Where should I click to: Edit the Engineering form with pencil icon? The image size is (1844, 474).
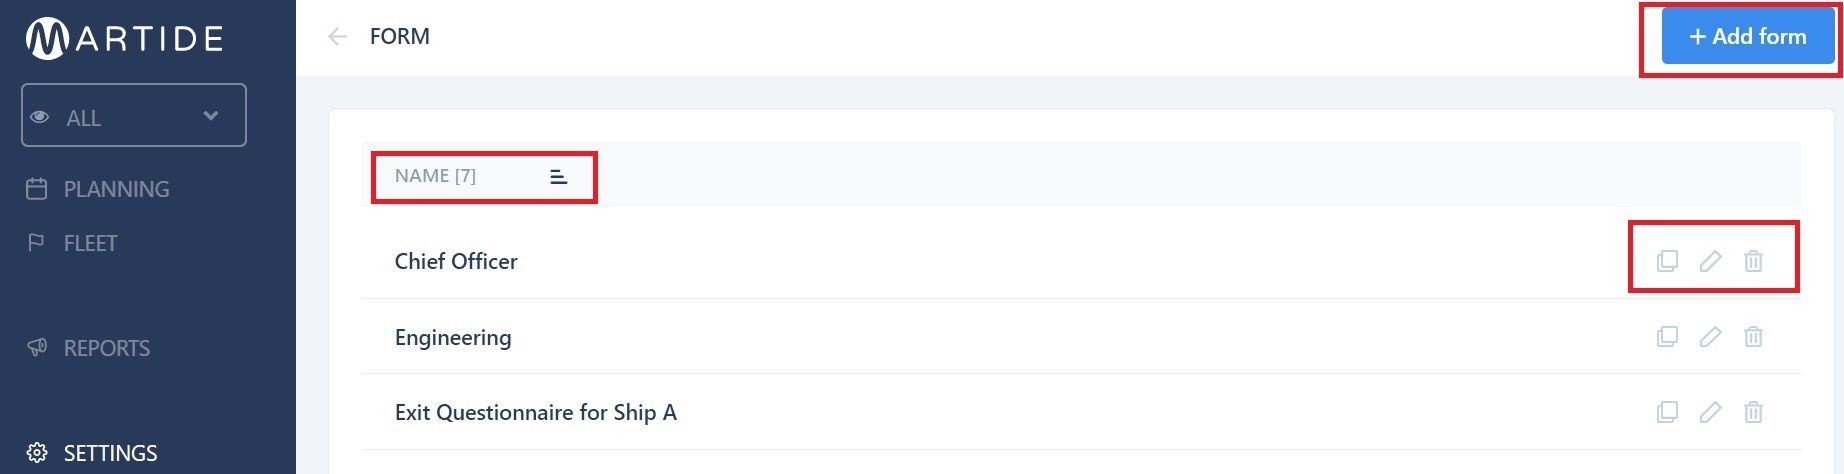click(1710, 337)
